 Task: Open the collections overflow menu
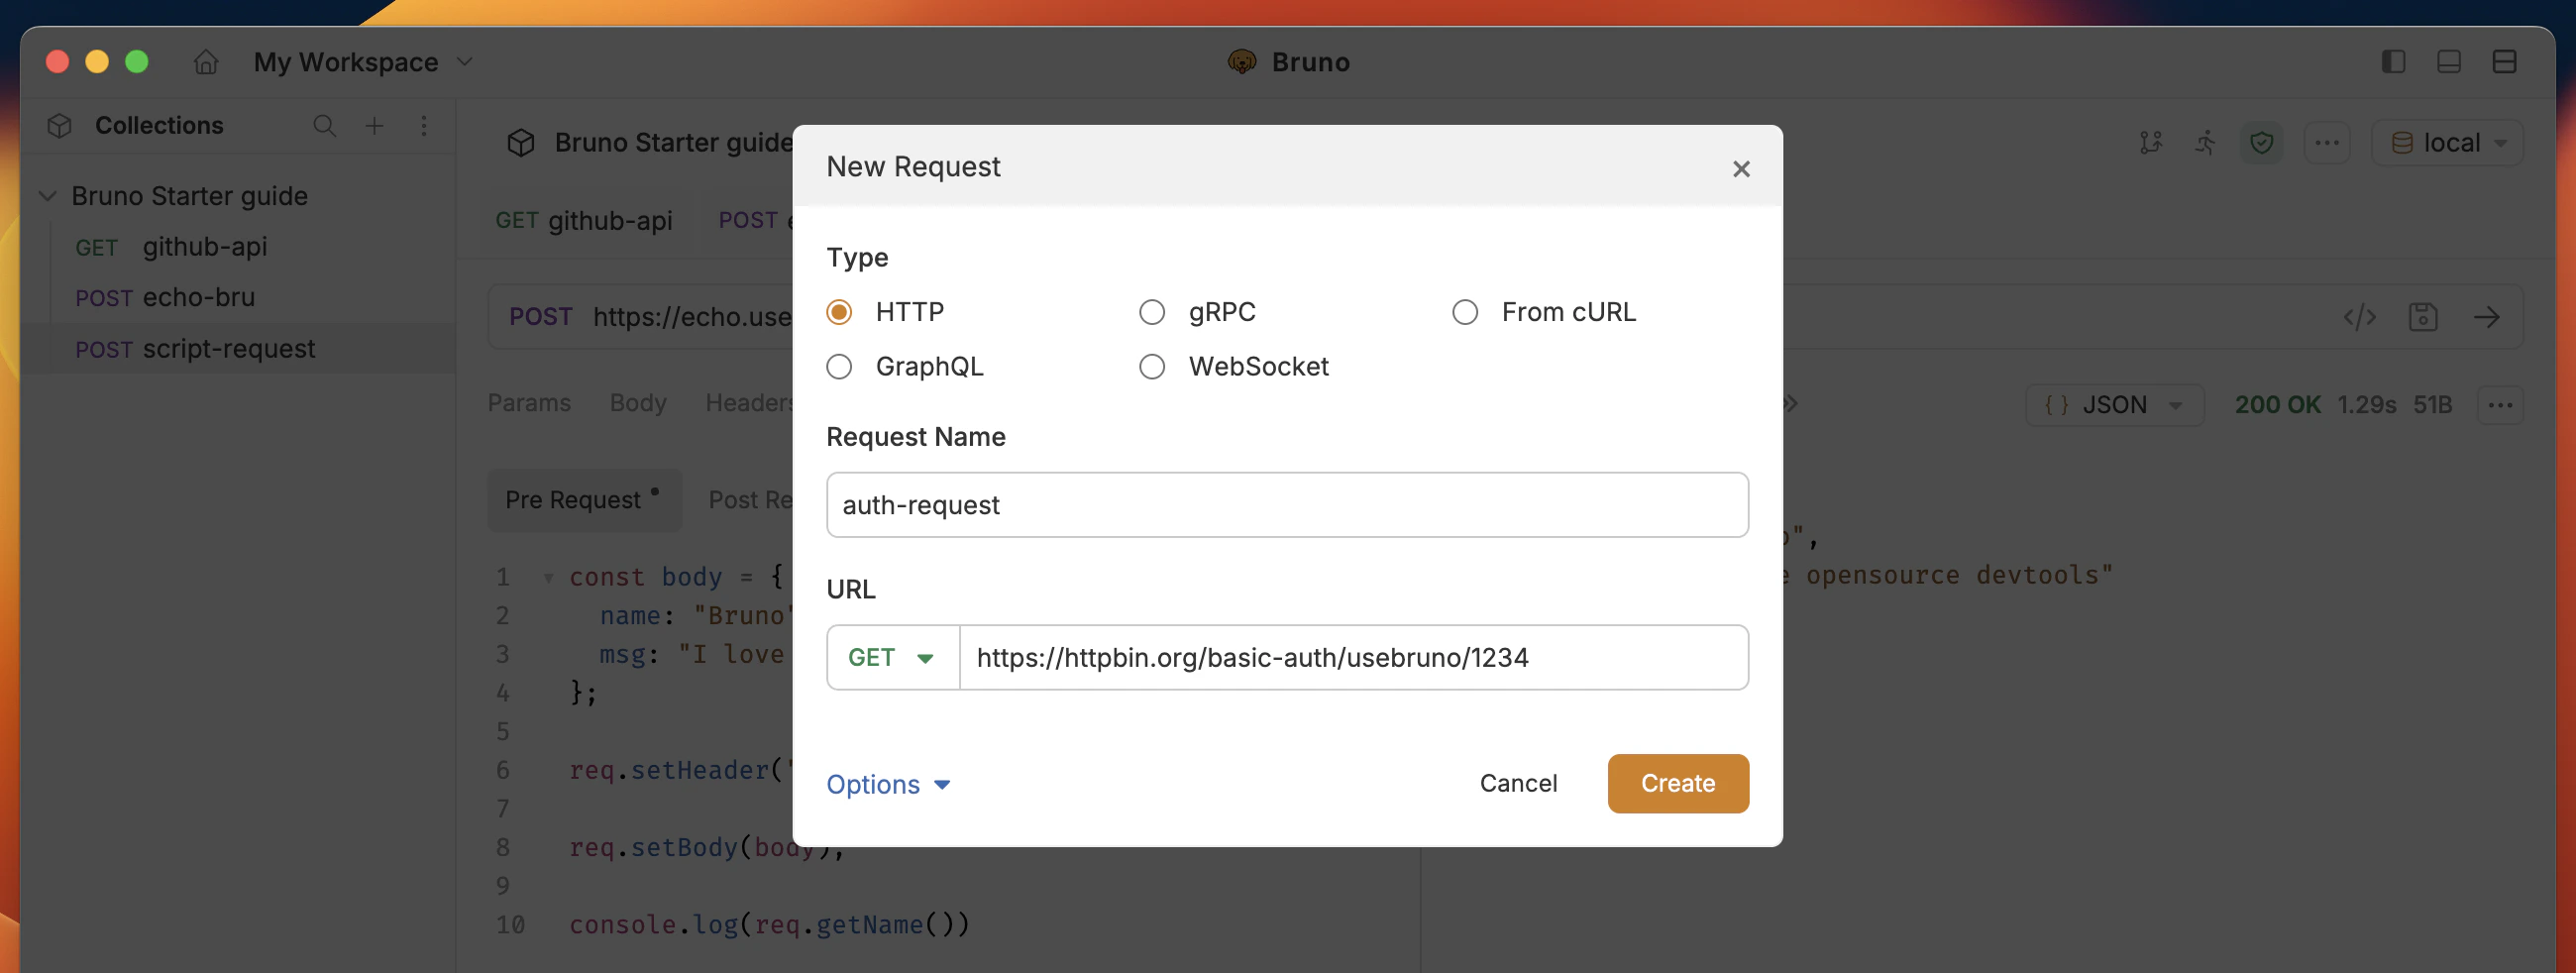[423, 127]
